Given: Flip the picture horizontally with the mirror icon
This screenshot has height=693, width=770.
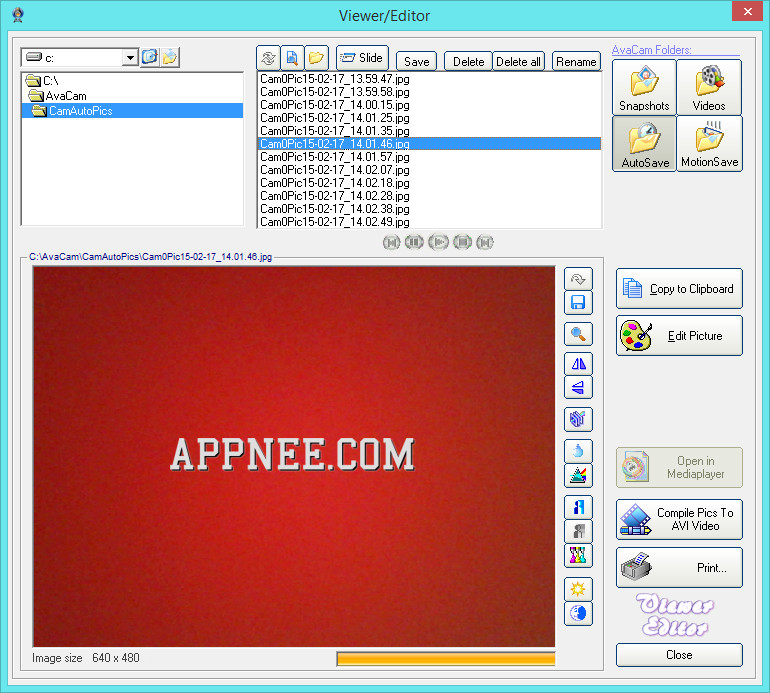Looking at the screenshot, I should tap(578, 364).
